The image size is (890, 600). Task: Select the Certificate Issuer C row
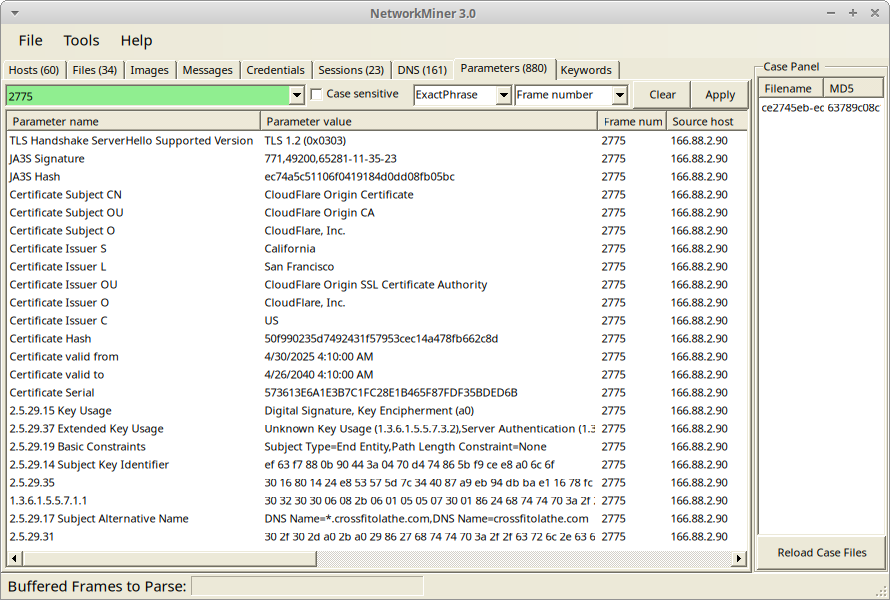(x=377, y=321)
